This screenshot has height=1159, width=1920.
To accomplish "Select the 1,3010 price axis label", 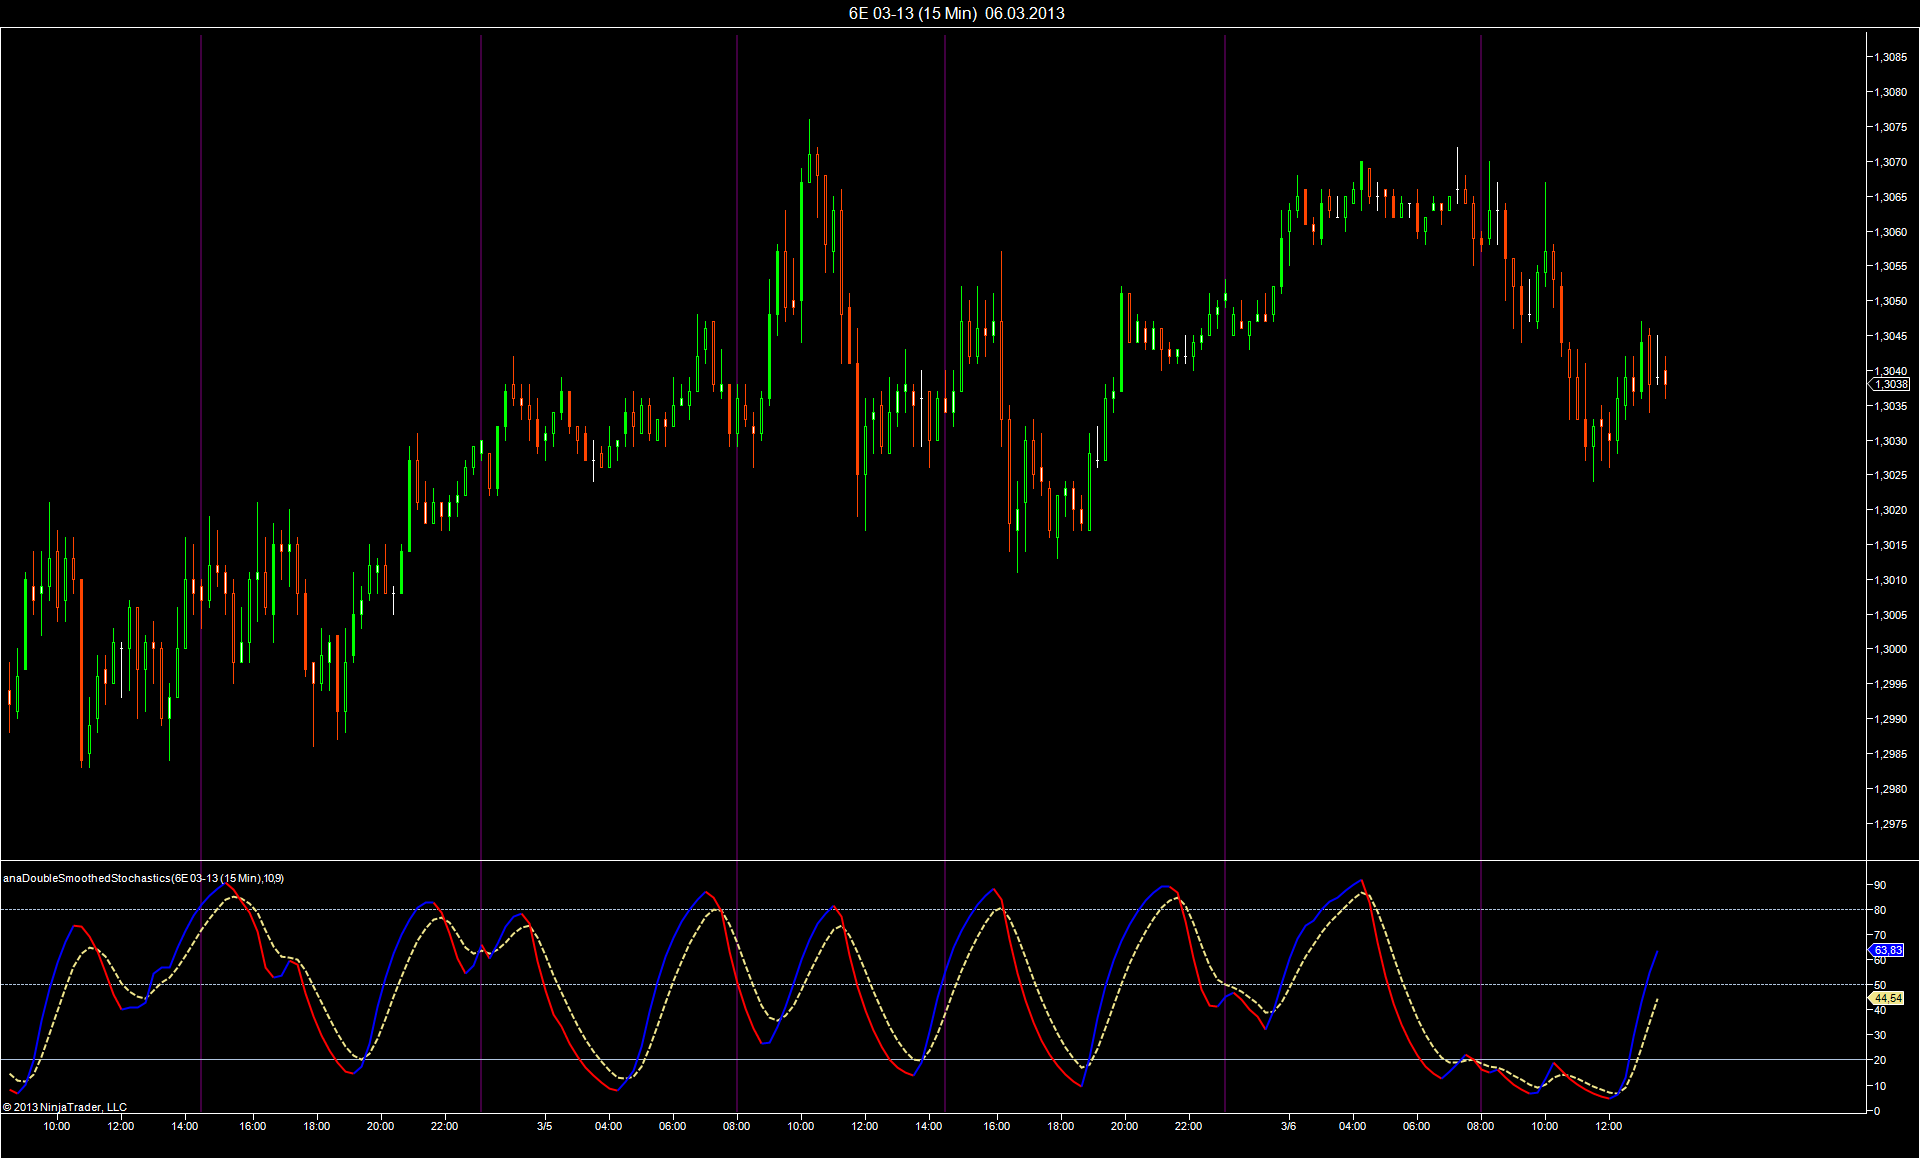I will tap(1891, 580).
